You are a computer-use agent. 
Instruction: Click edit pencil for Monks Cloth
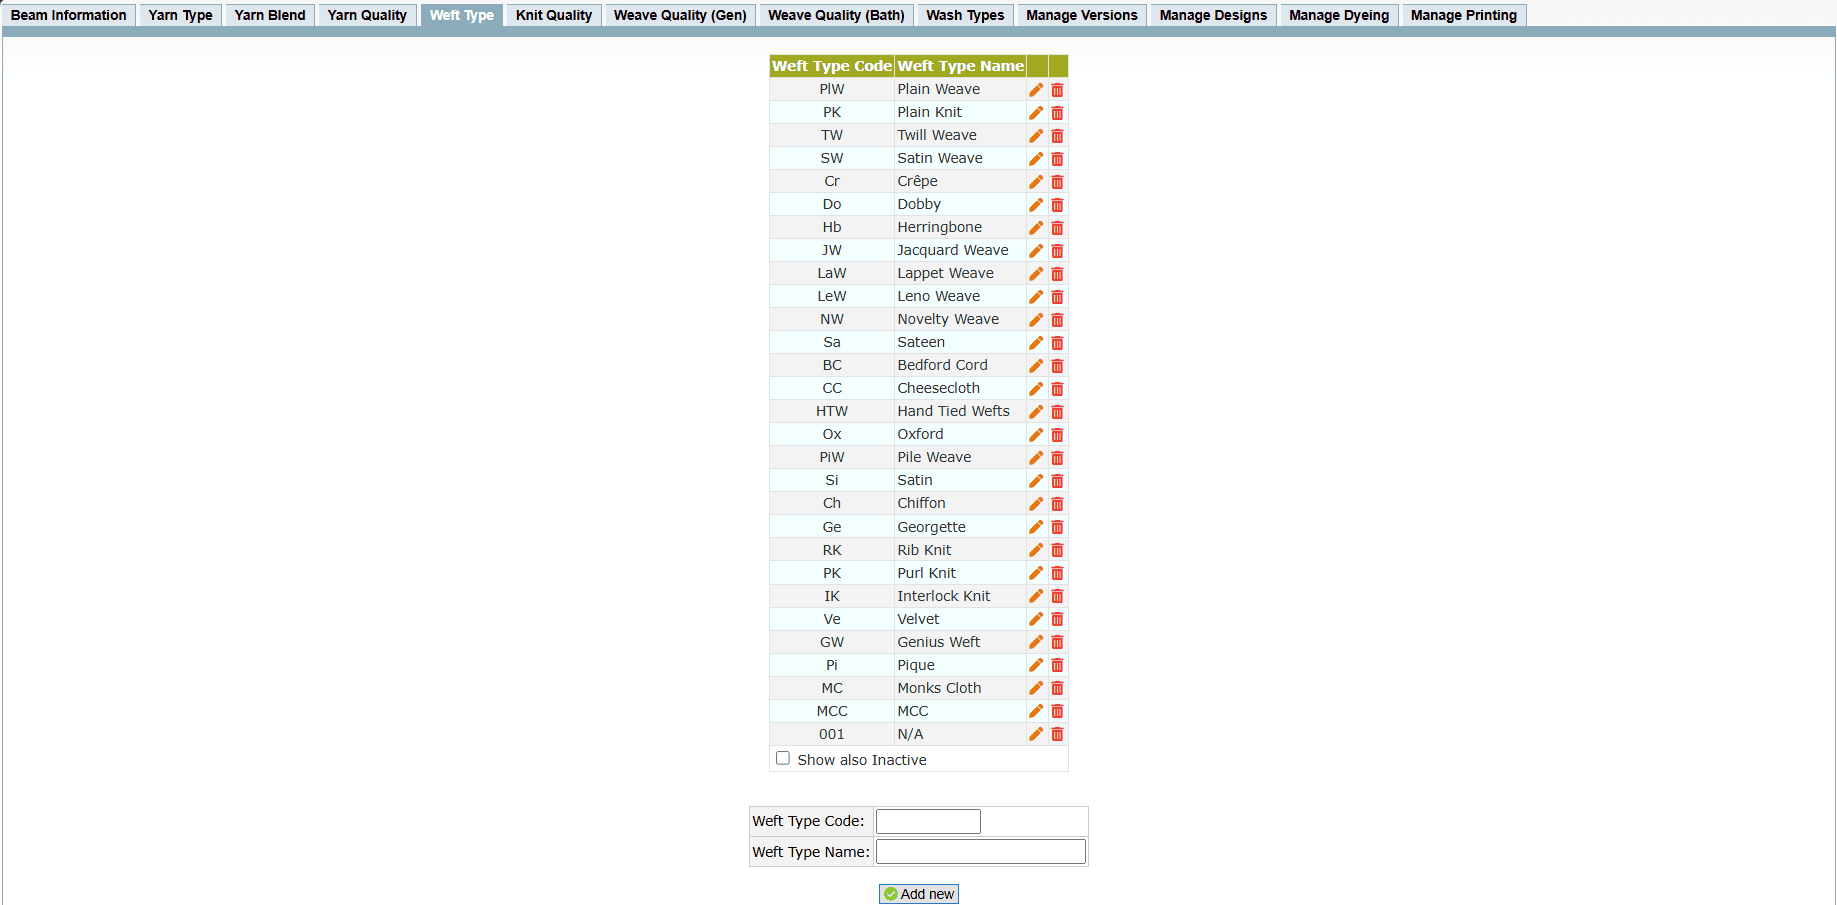(x=1036, y=688)
